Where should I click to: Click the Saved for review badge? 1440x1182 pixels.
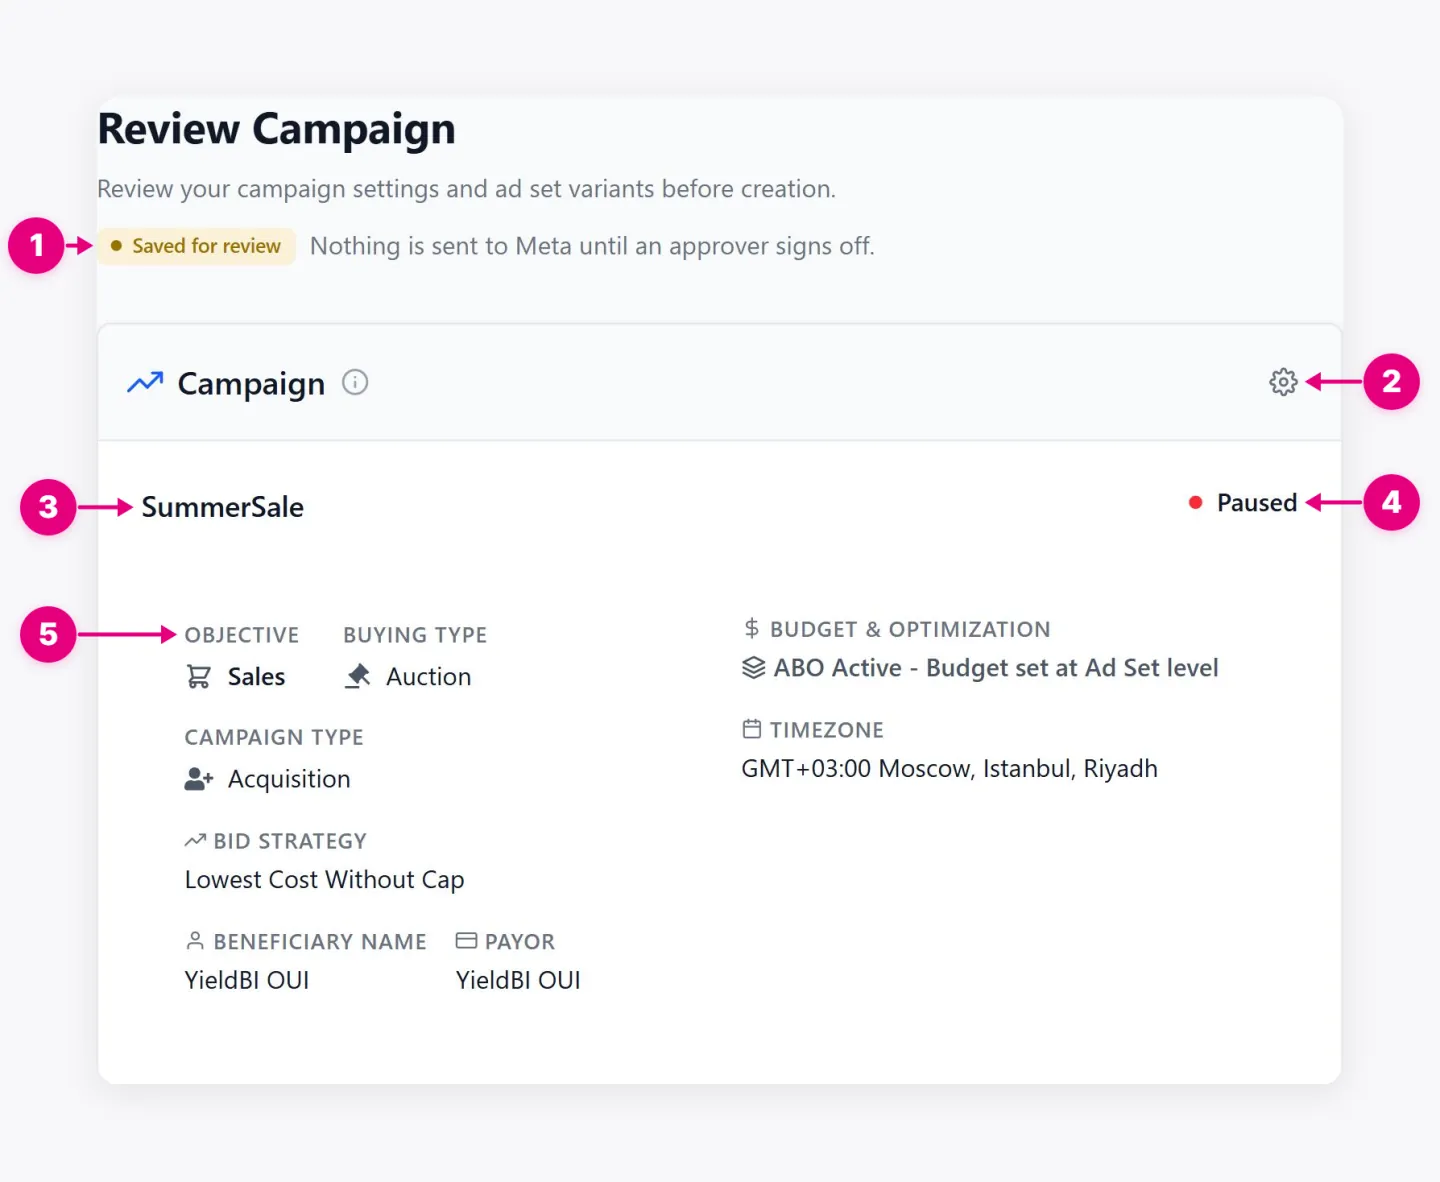click(x=196, y=246)
